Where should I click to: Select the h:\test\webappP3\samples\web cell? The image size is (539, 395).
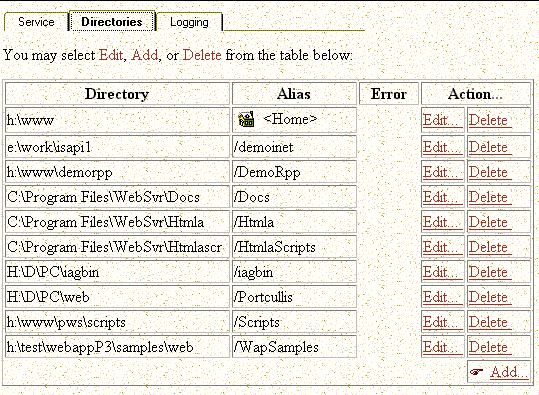click(x=117, y=347)
